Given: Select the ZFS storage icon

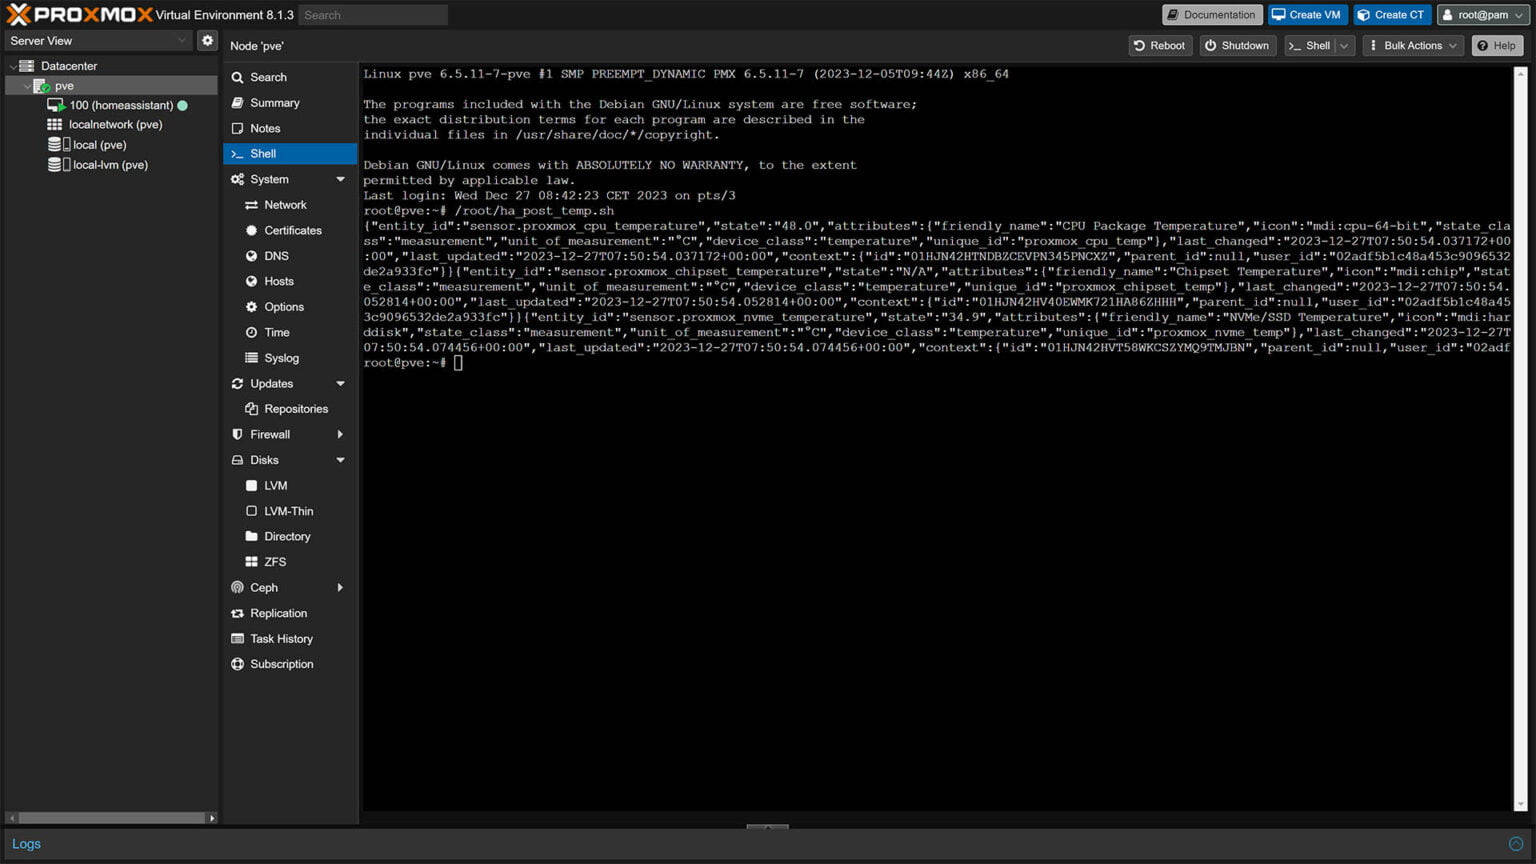Looking at the screenshot, I should click(x=274, y=561).
